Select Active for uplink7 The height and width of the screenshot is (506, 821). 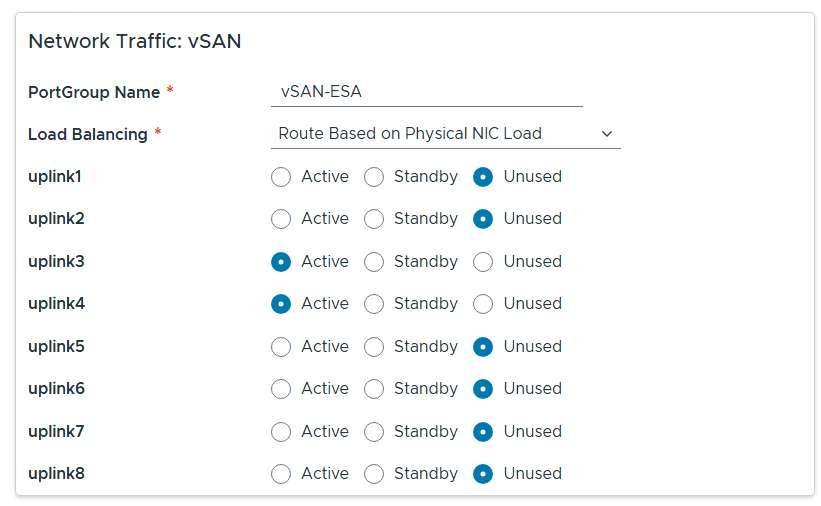click(281, 432)
